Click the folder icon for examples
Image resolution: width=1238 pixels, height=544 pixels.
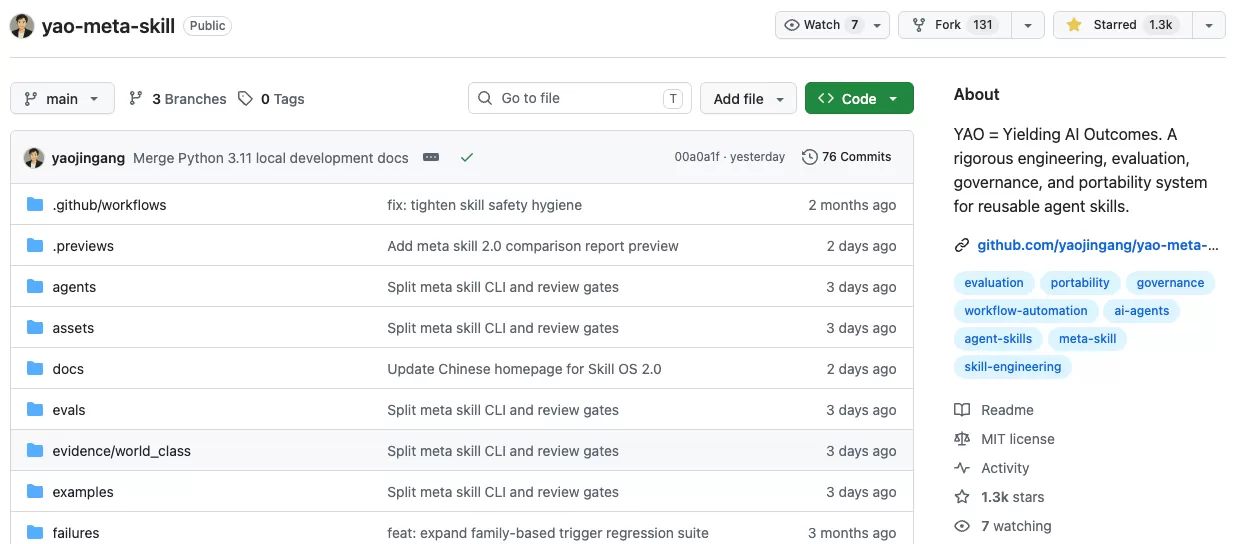point(35,491)
